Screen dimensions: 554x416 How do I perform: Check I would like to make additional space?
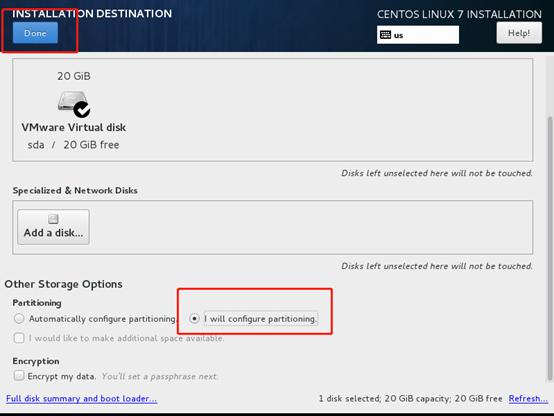(19, 338)
